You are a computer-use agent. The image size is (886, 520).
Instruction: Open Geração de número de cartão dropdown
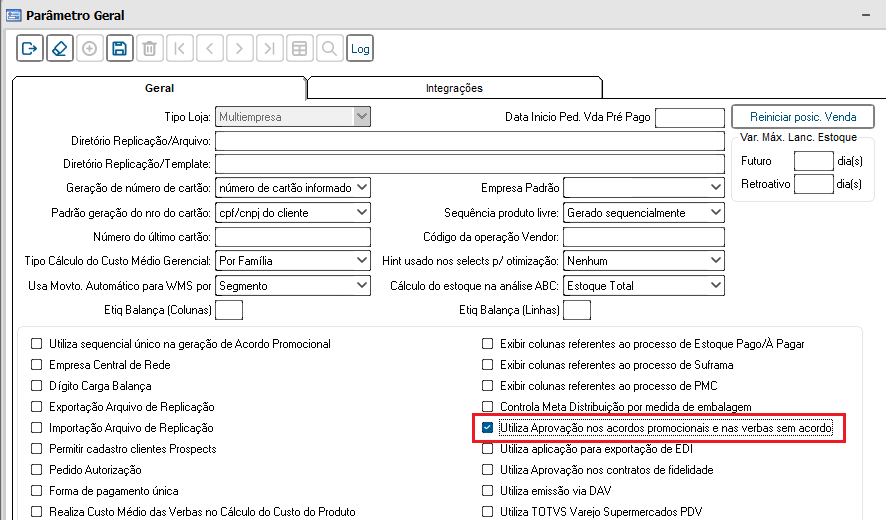point(293,188)
